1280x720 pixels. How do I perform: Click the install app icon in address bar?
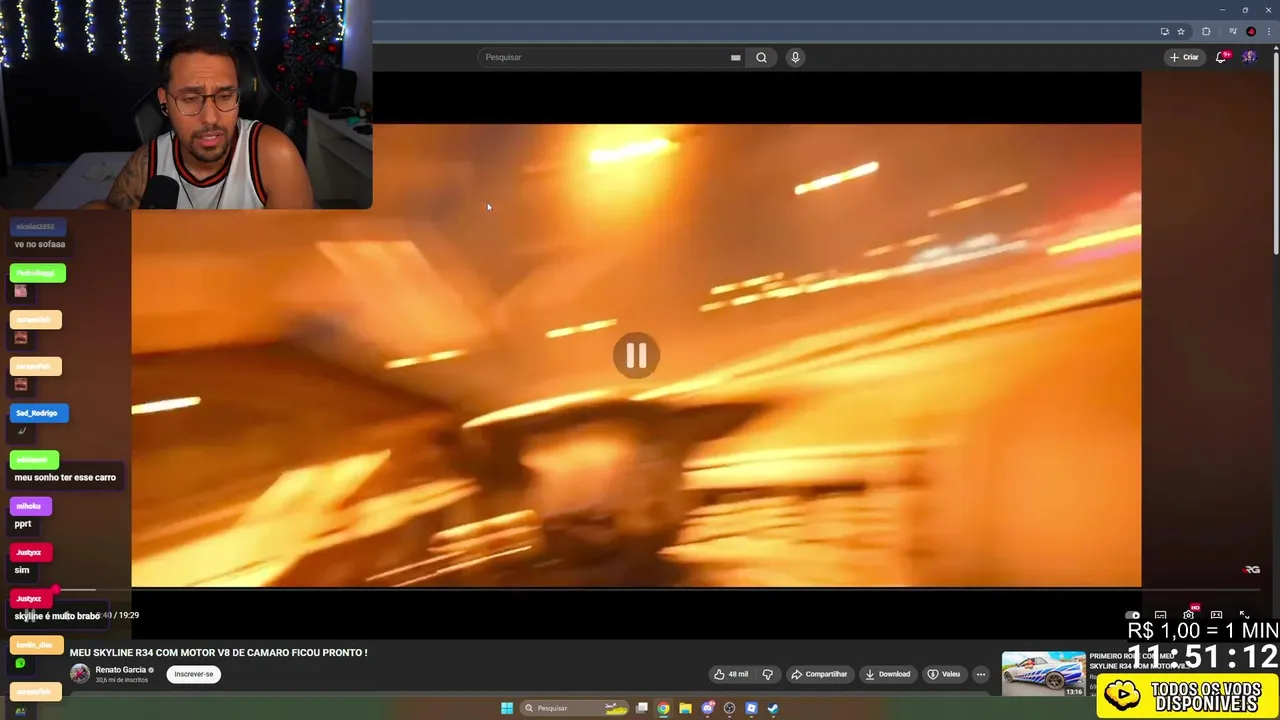coord(1164,31)
